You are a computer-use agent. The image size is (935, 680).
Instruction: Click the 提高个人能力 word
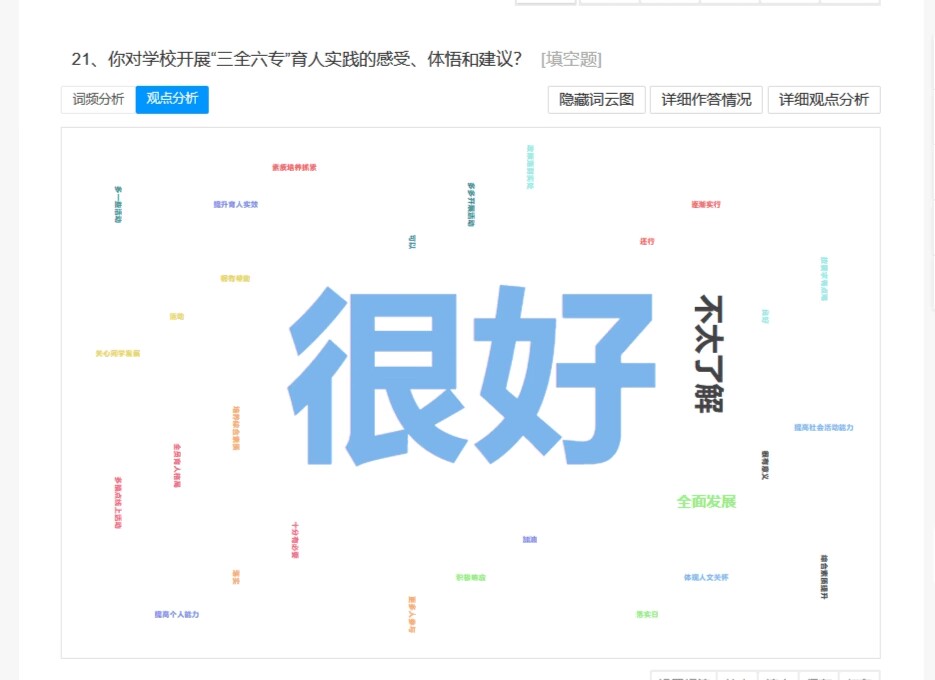coord(177,614)
